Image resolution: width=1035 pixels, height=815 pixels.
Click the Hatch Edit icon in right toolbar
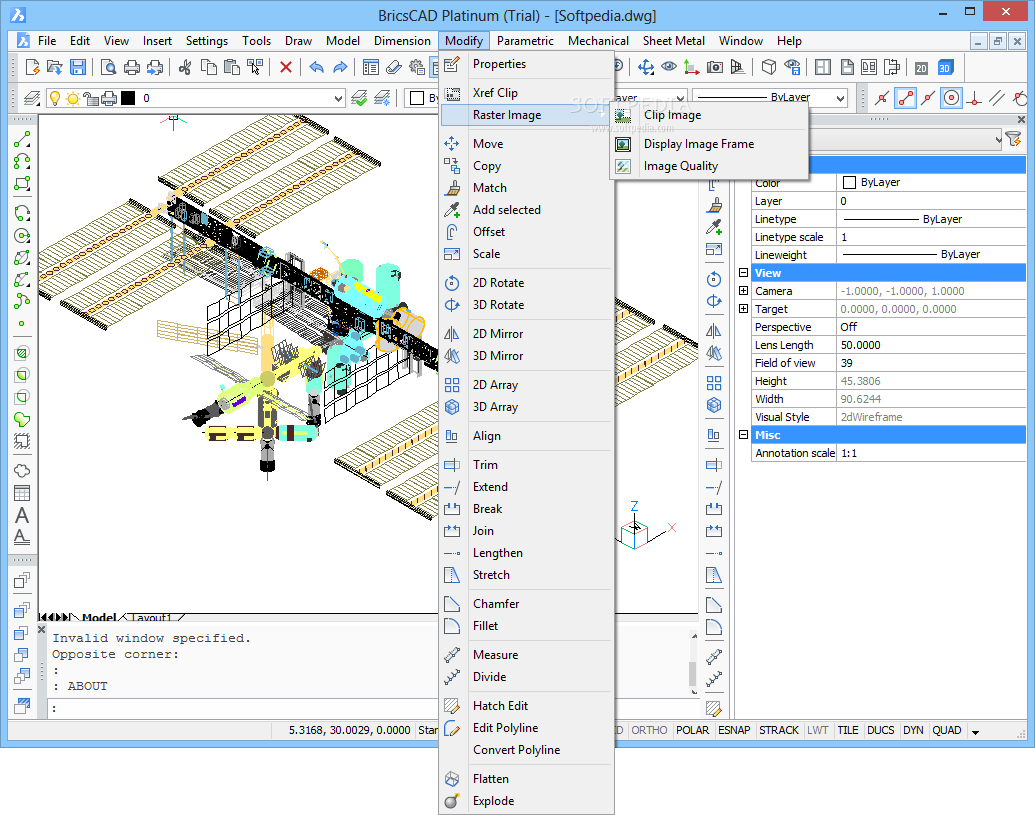pos(714,709)
